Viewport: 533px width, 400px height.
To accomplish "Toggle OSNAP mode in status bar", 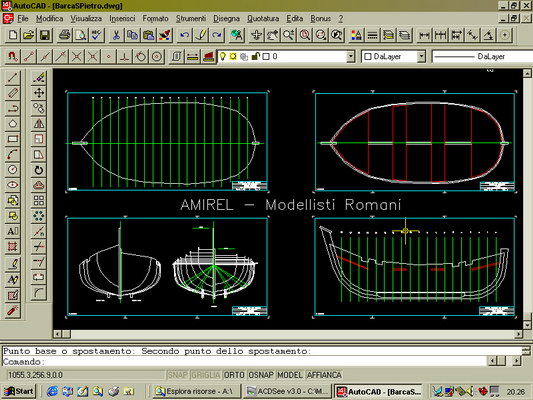I will pos(261,375).
